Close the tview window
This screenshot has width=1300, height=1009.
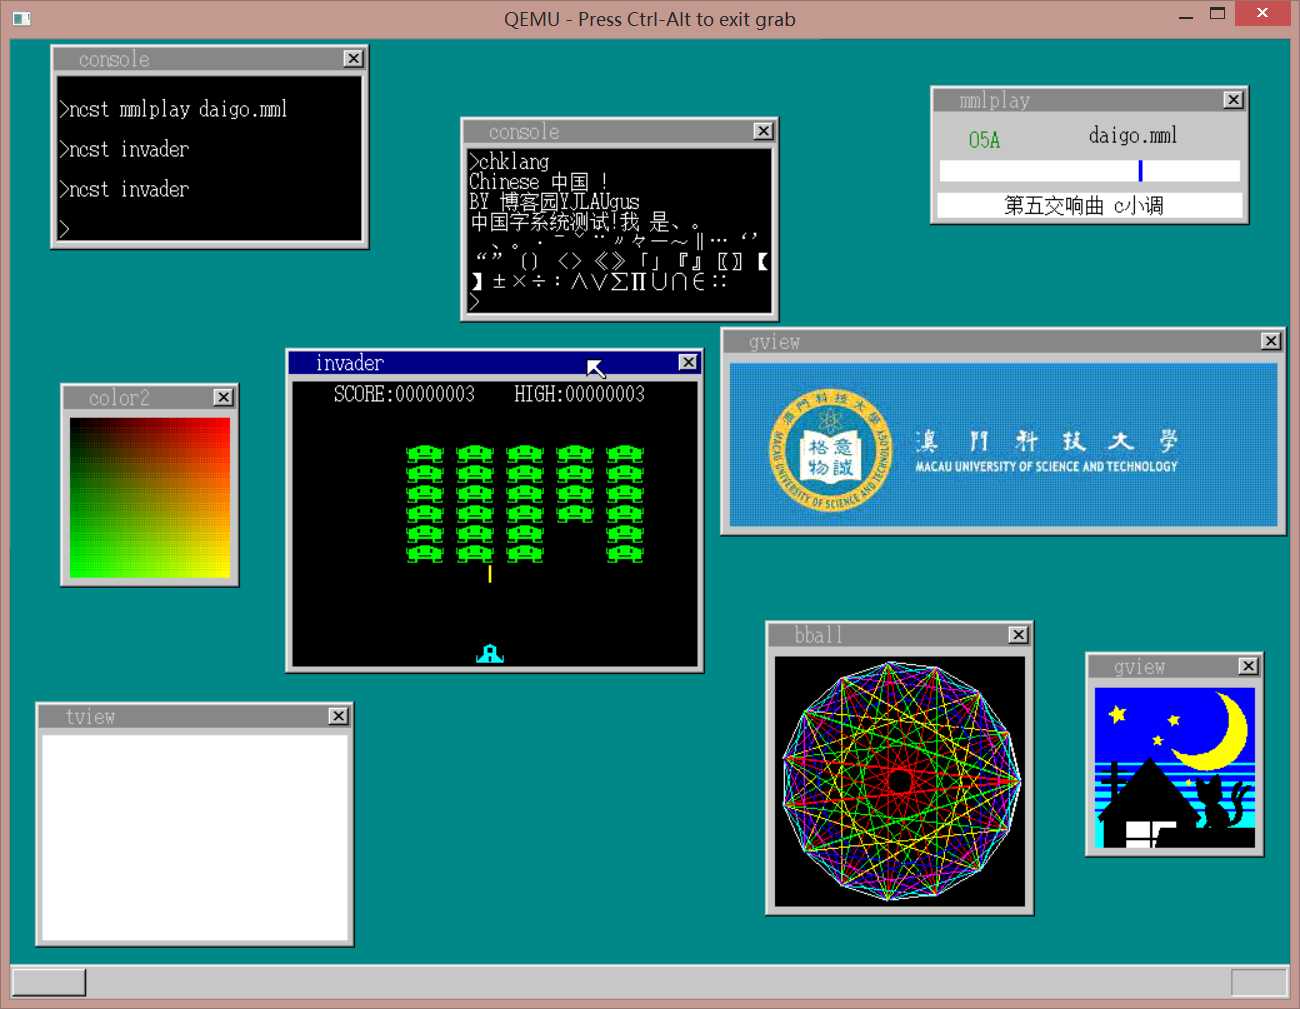click(x=338, y=716)
